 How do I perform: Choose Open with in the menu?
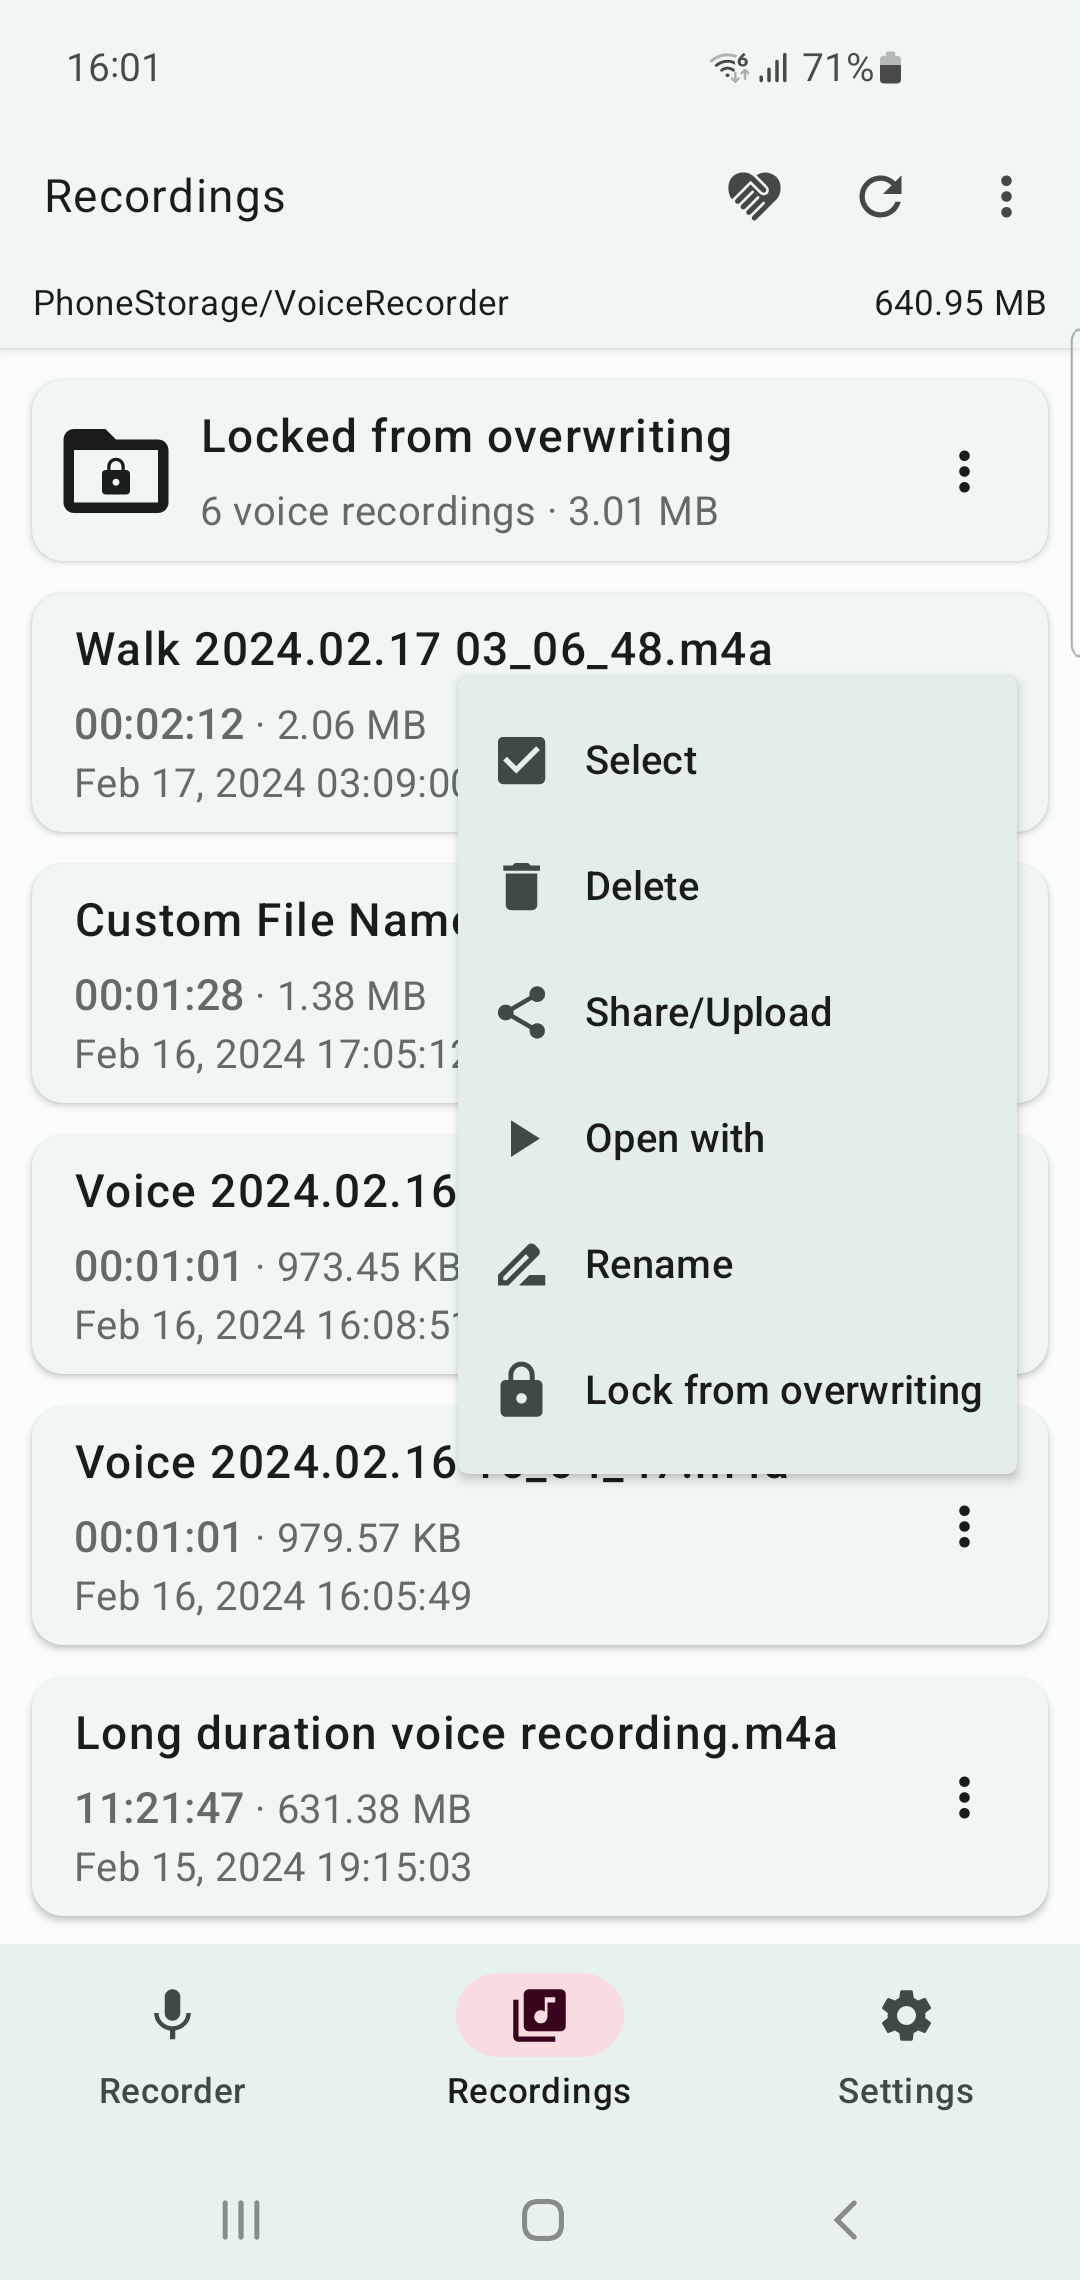click(x=674, y=1138)
